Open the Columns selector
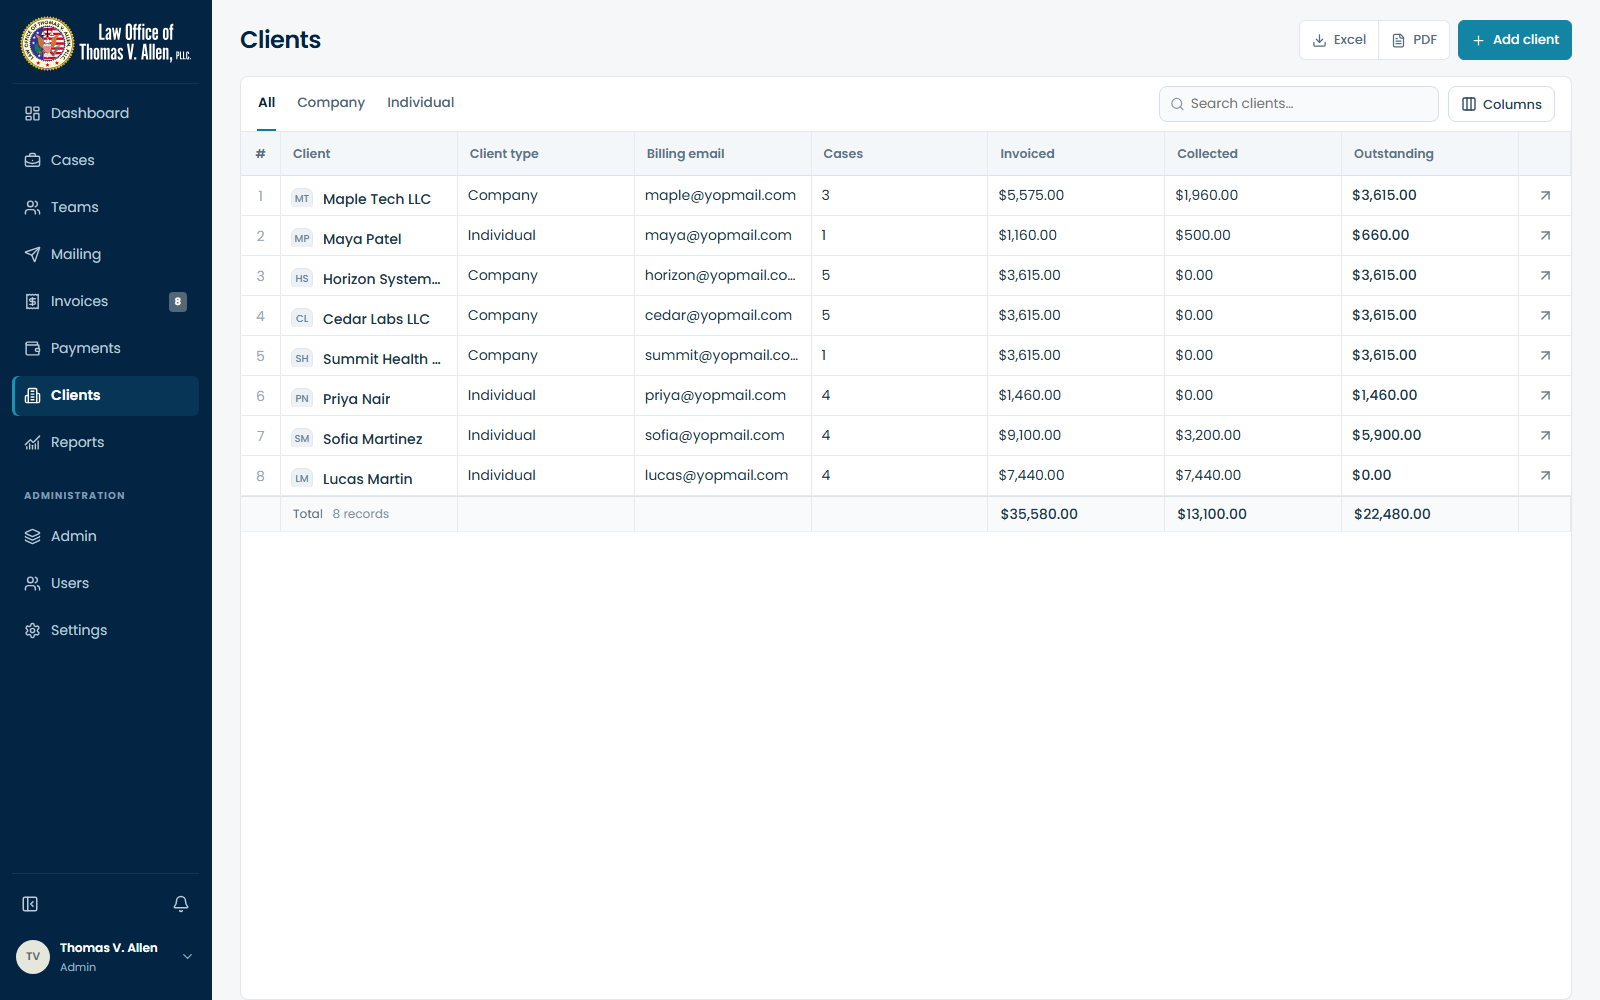 click(x=1501, y=104)
